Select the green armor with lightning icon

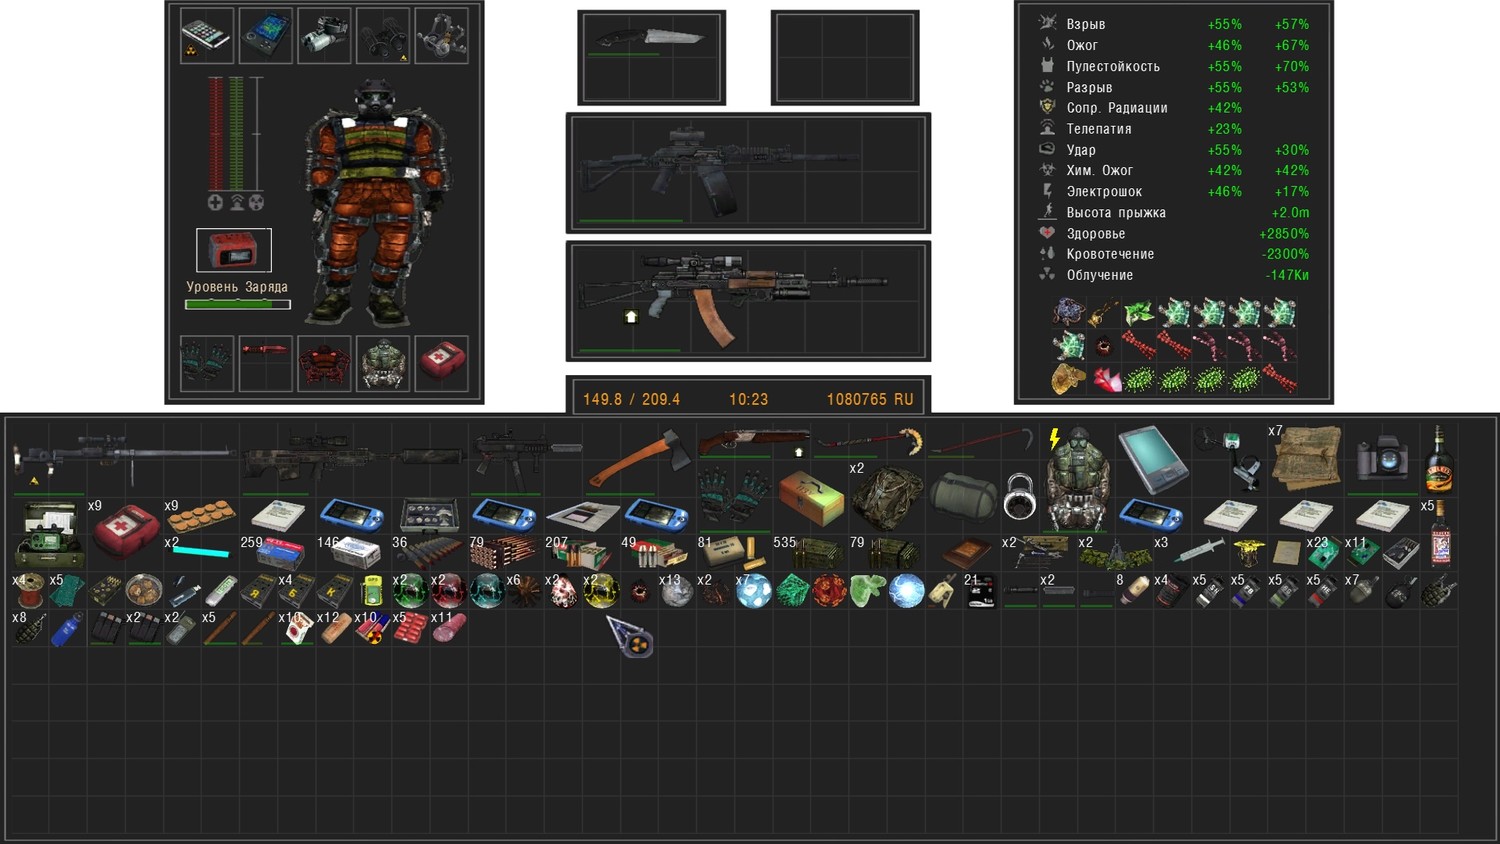1076,478
